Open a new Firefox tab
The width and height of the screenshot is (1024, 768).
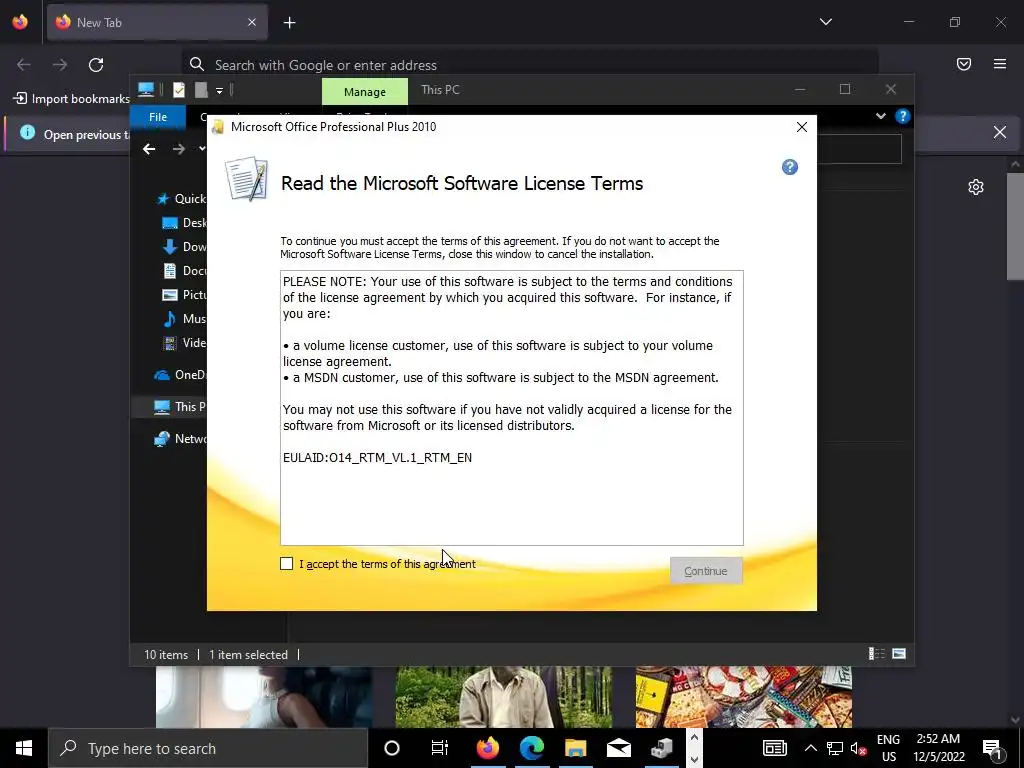coord(289,23)
